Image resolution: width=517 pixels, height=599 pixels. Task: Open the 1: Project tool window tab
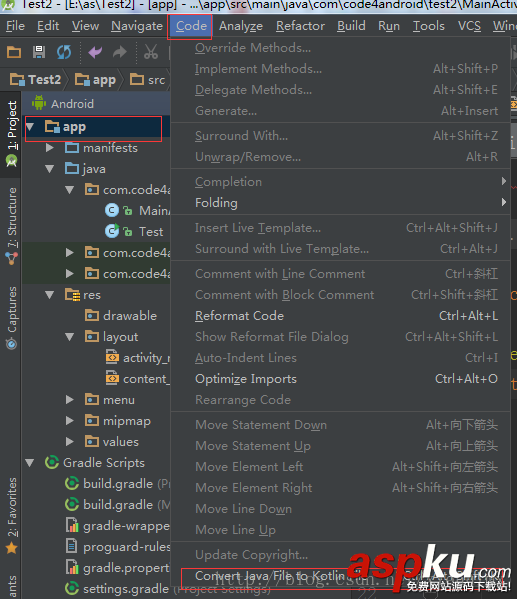tap(11, 134)
